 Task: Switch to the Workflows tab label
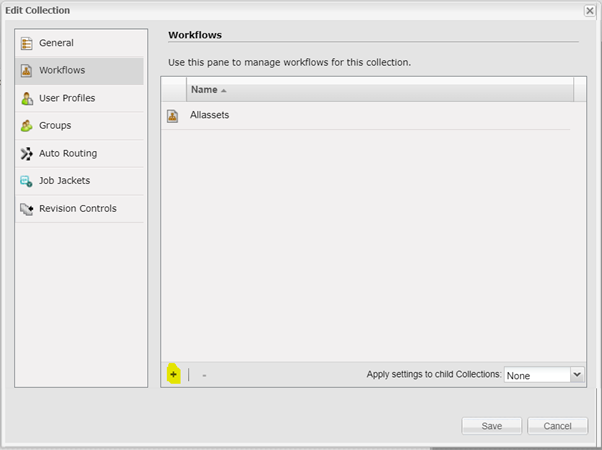click(x=62, y=70)
